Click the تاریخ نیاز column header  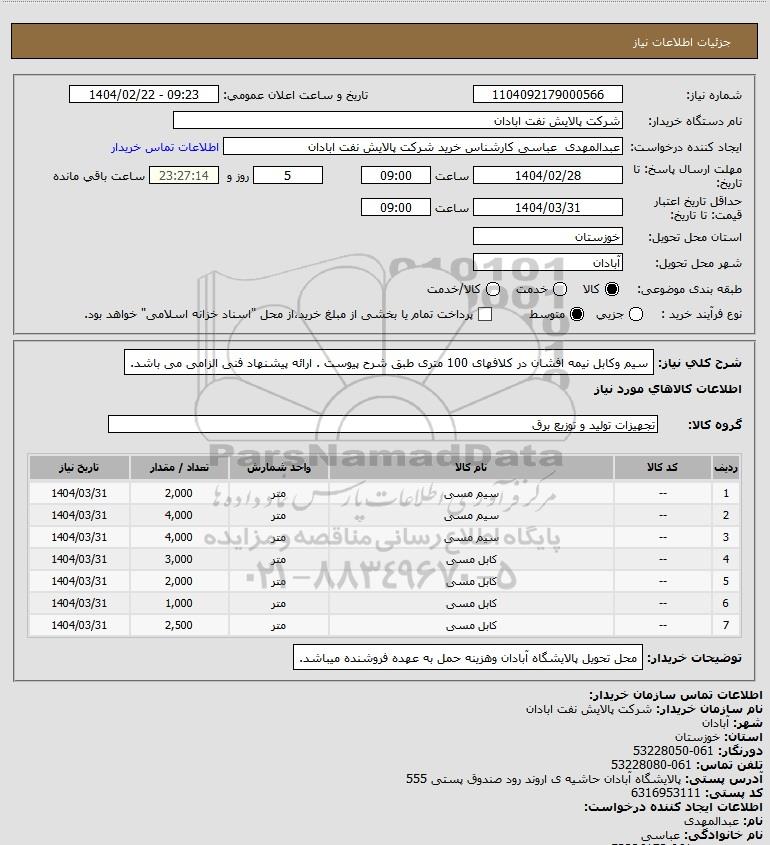coord(79,467)
